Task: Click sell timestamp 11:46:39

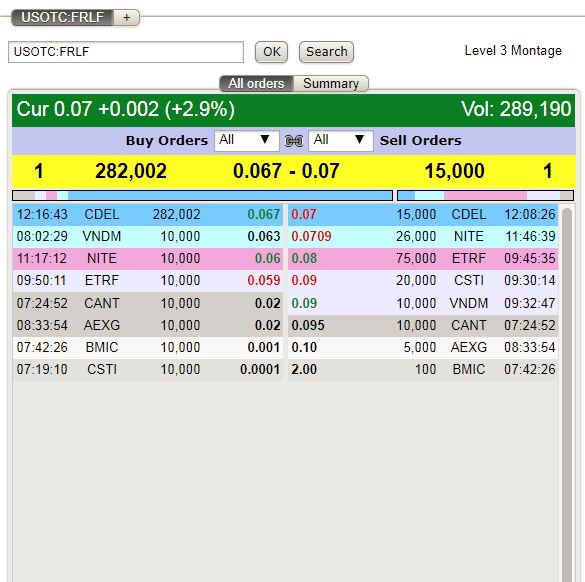Action: click(530, 237)
